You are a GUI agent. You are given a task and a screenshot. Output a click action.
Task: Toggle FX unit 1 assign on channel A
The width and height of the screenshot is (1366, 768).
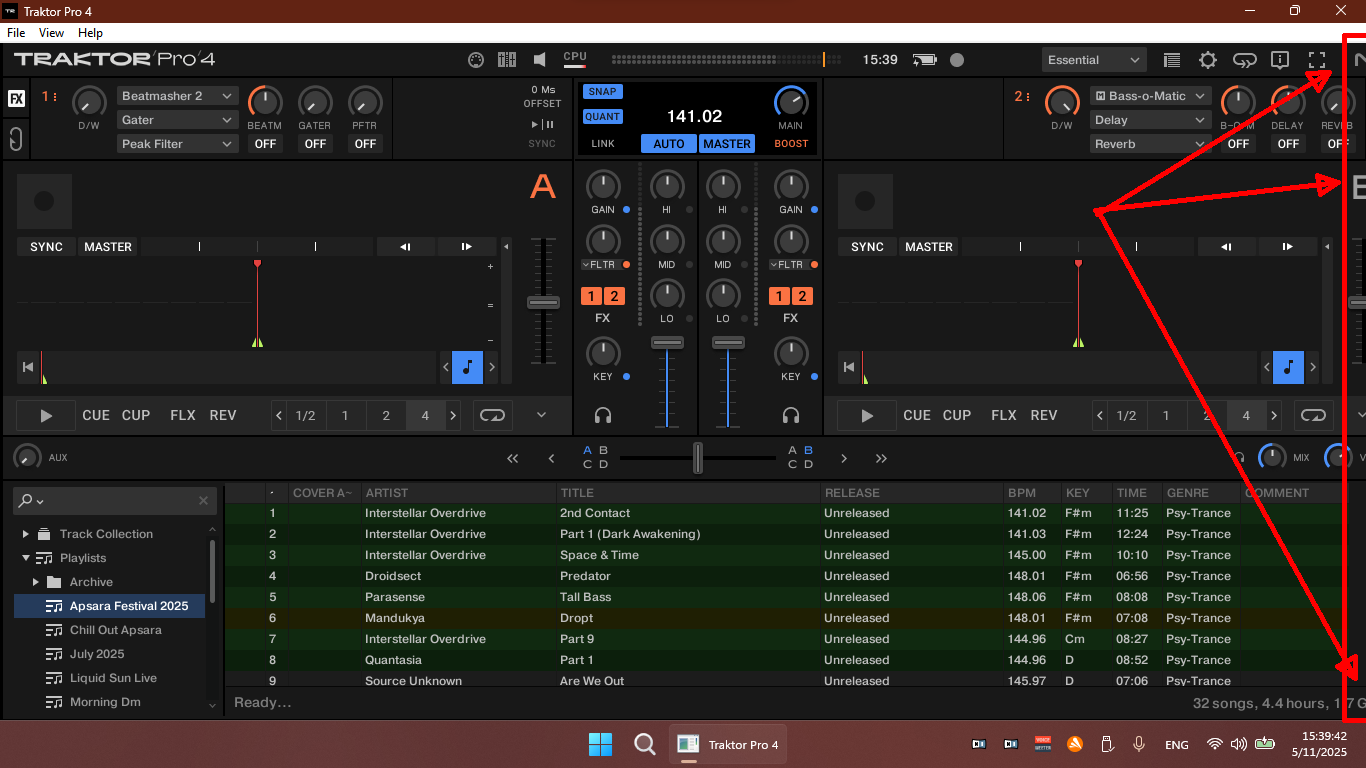coord(591,296)
